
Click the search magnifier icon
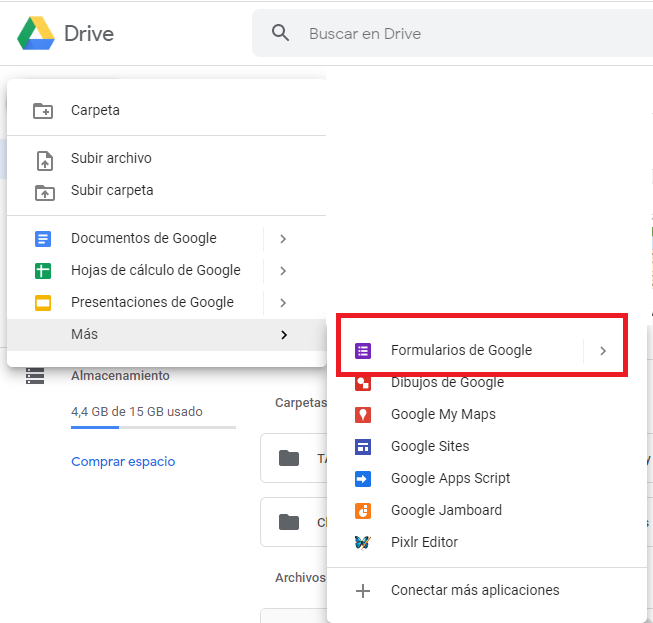click(x=280, y=33)
